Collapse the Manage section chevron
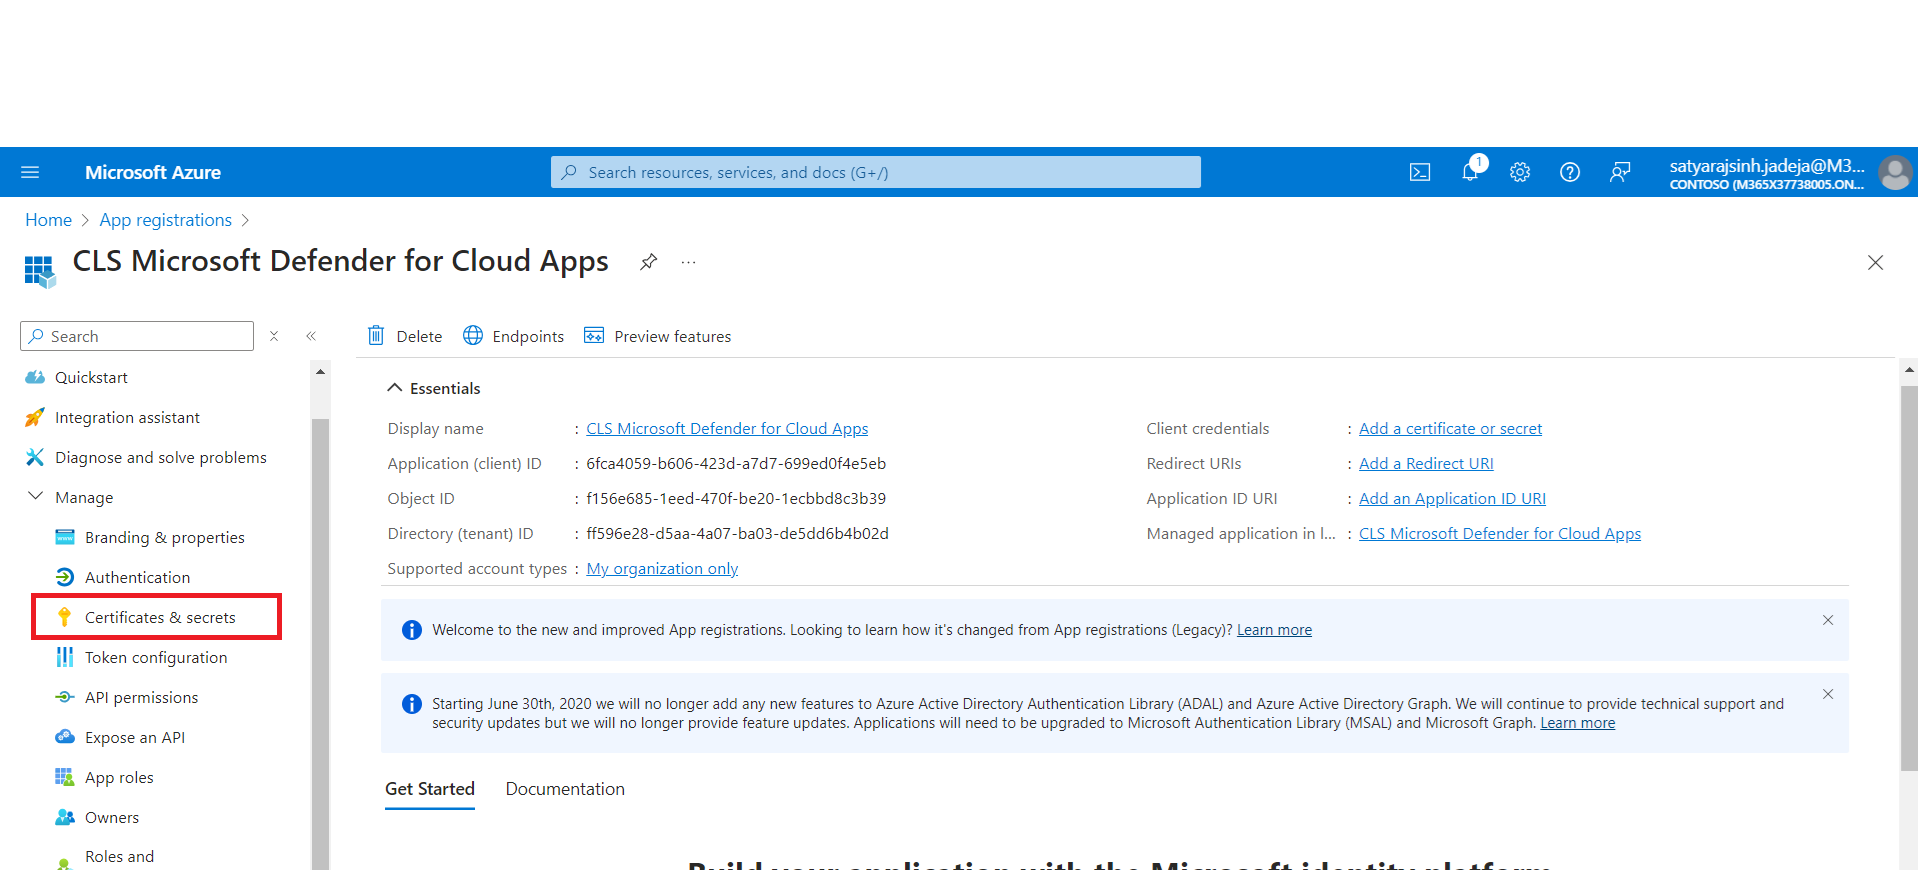The width and height of the screenshot is (1918, 870). 35,496
